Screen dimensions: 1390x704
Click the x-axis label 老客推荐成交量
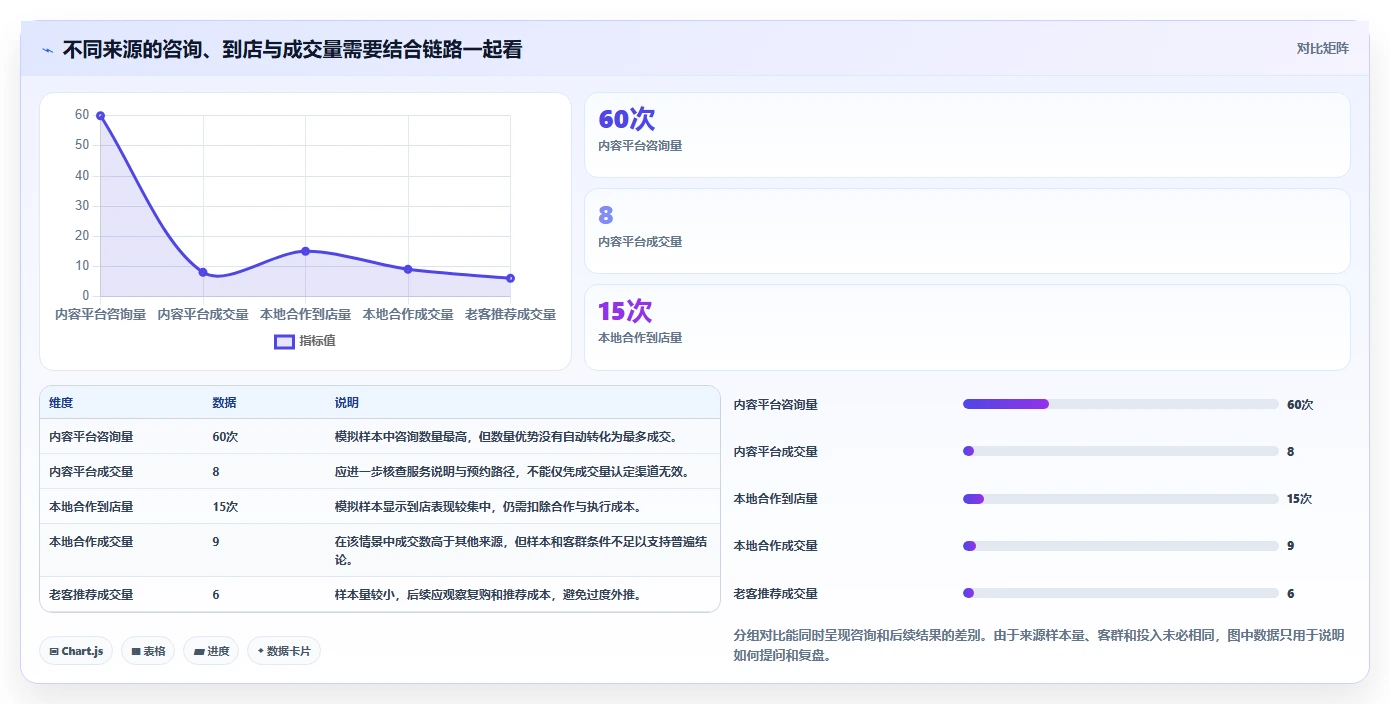pos(510,314)
